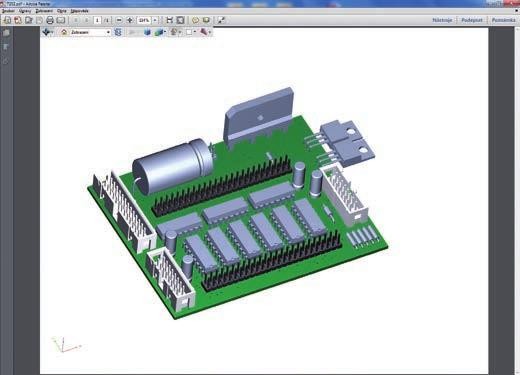Open the Úpravy menu

coord(25,11)
